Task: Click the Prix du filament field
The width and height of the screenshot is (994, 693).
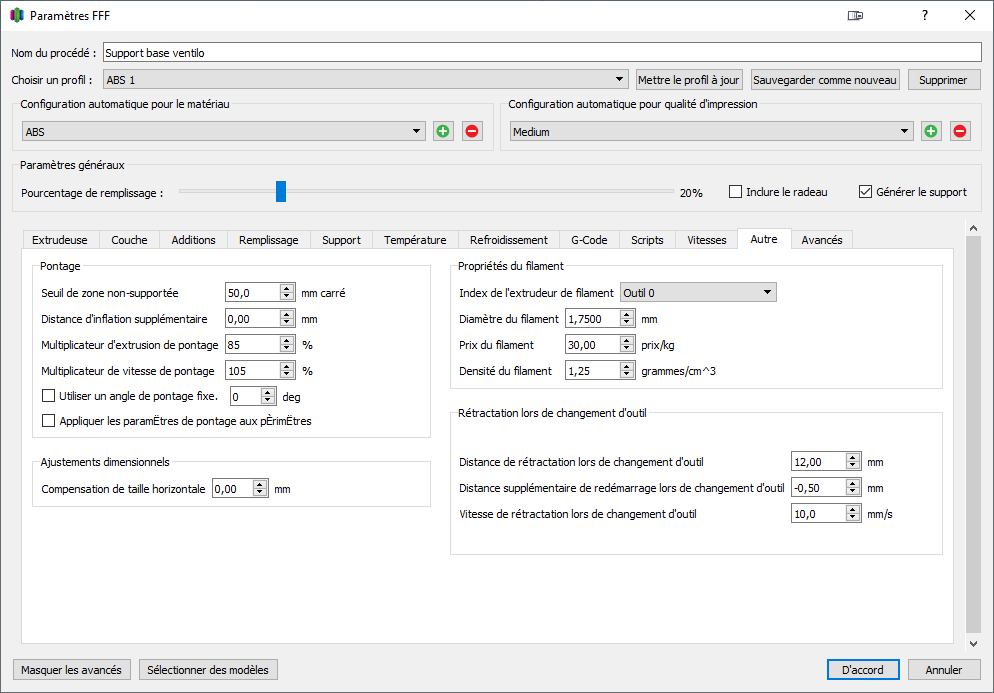Action: (x=593, y=344)
